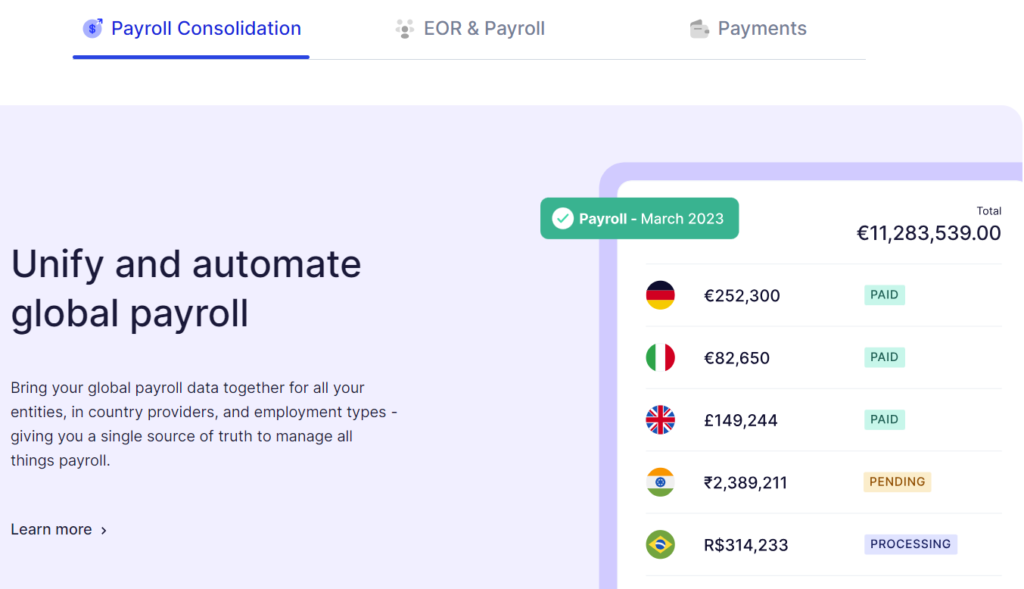Click the Unify and automate global payroll heading
This screenshot has height=589, width=1024.
[x=186, y=288]
